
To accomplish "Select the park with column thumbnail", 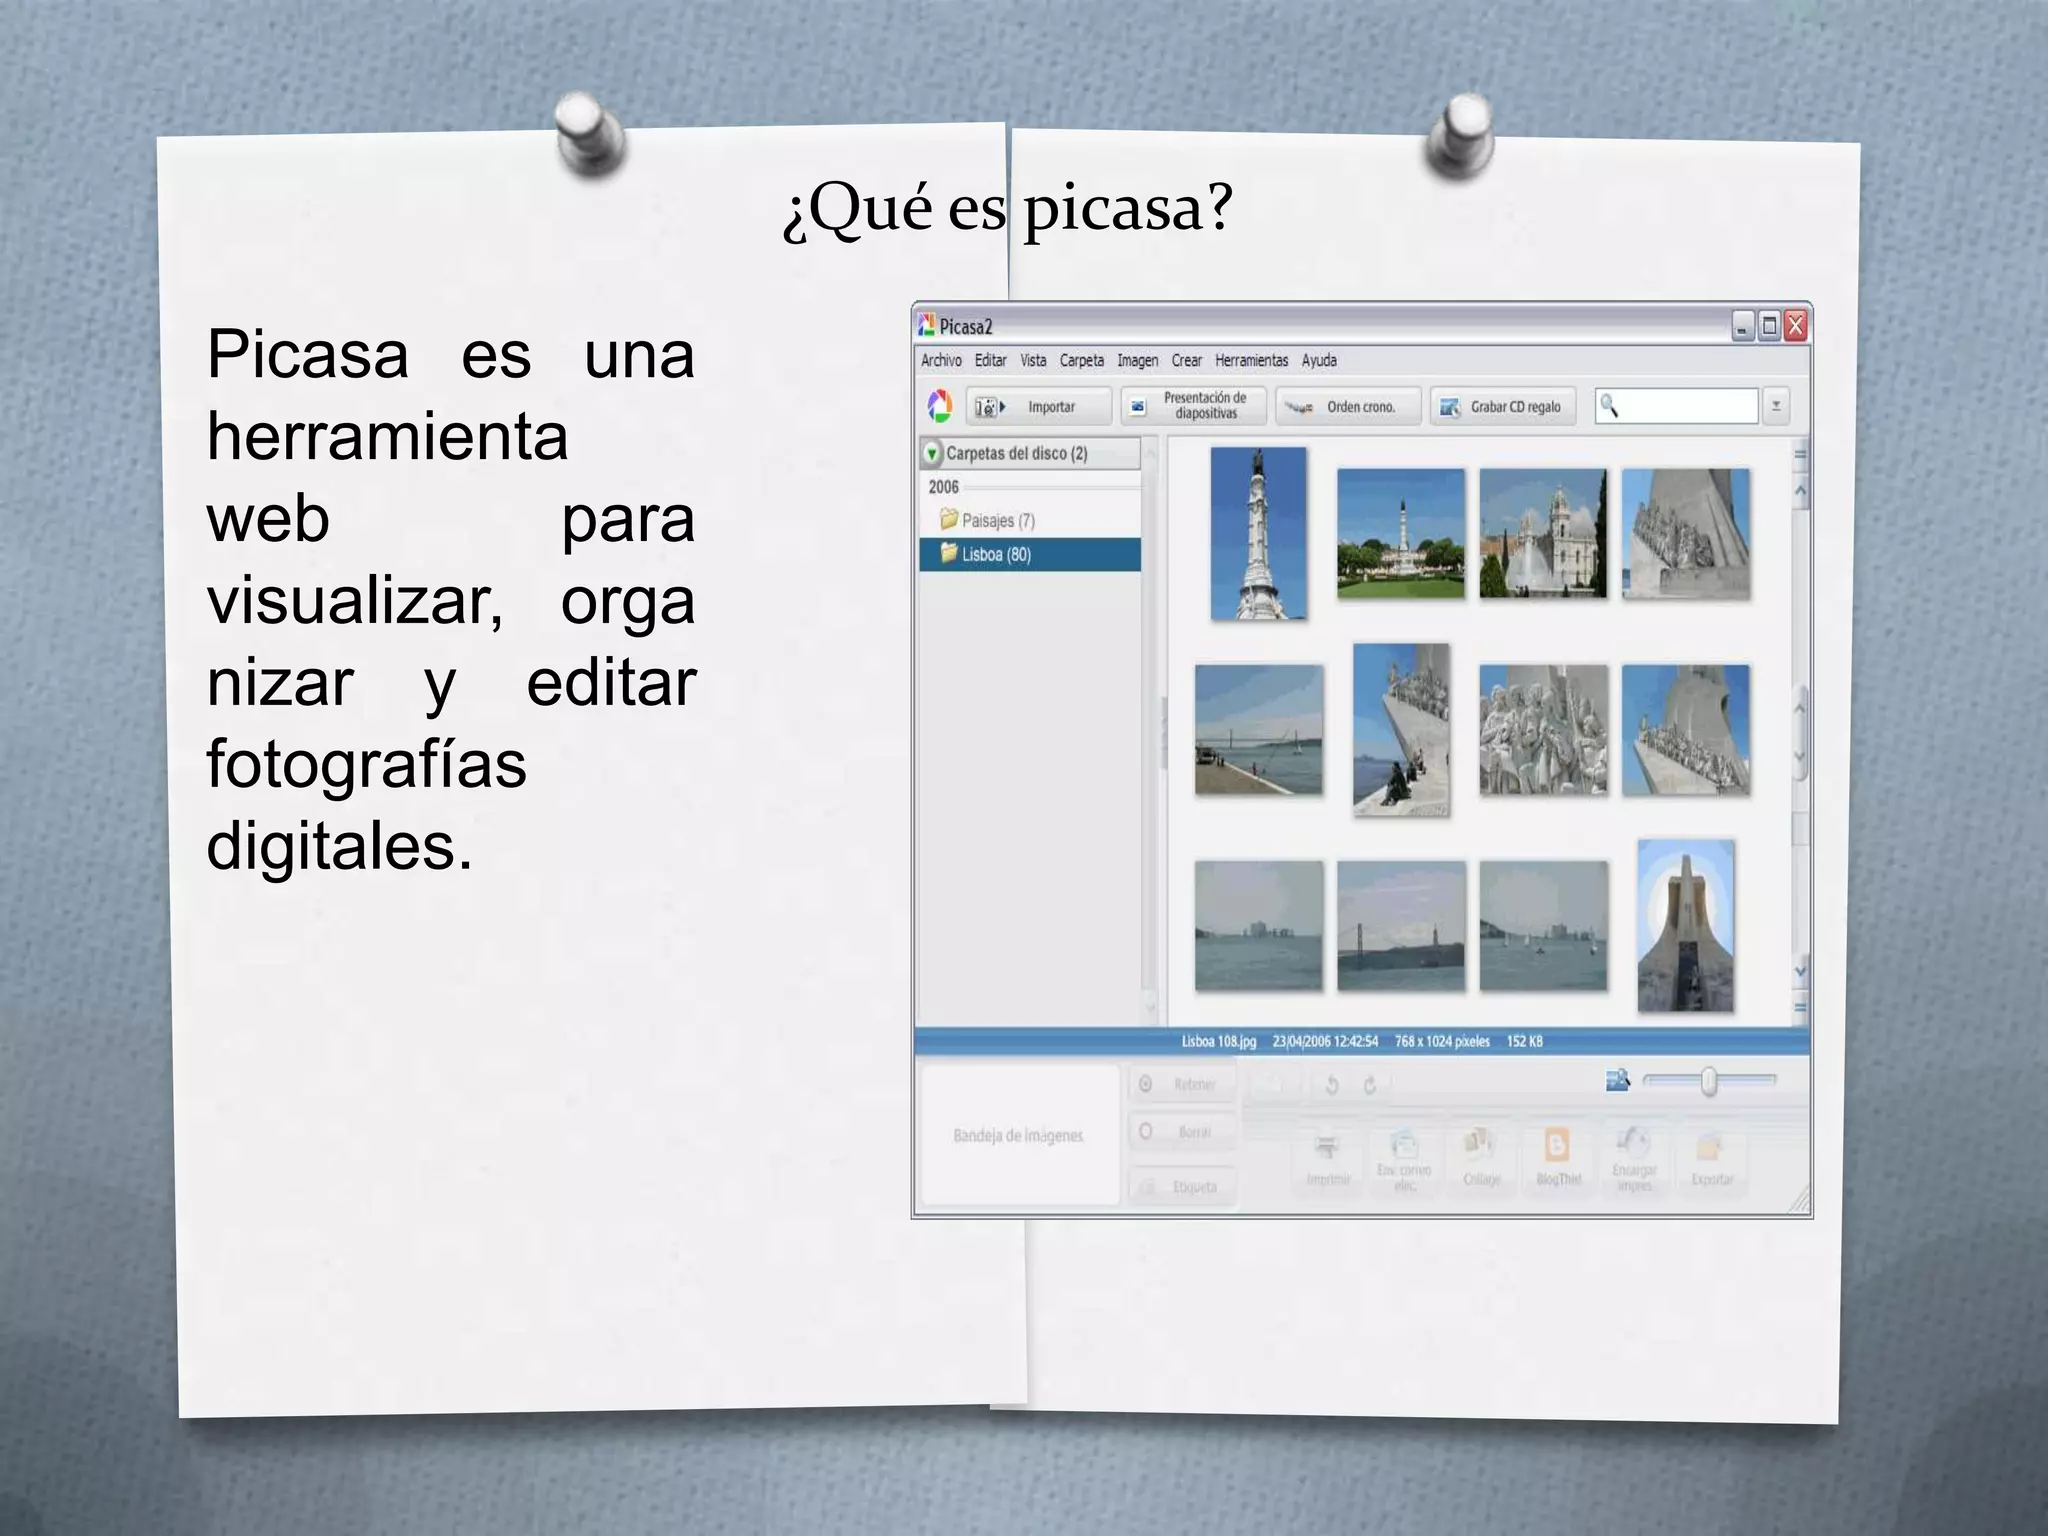I will pyautogui.click(x=1400, y=533).
